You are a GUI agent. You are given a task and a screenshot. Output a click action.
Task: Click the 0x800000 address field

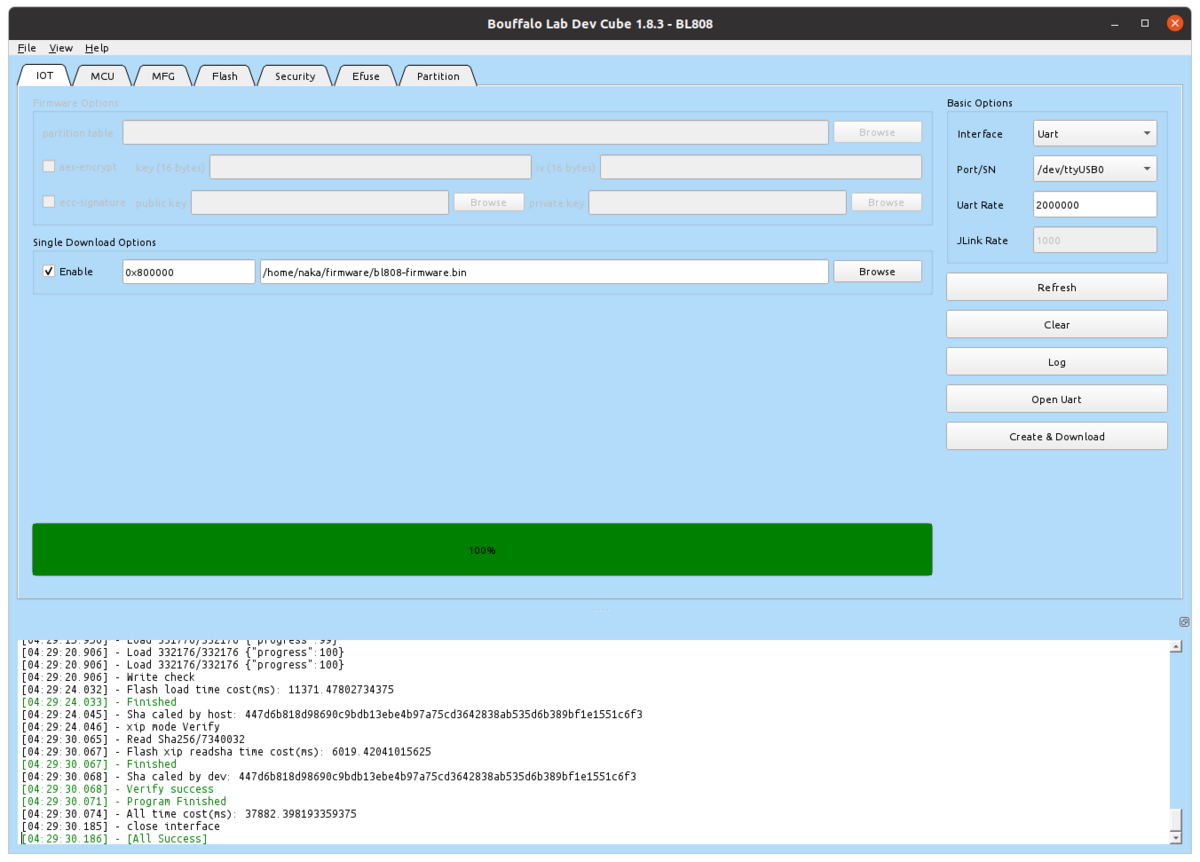point(189,272)
